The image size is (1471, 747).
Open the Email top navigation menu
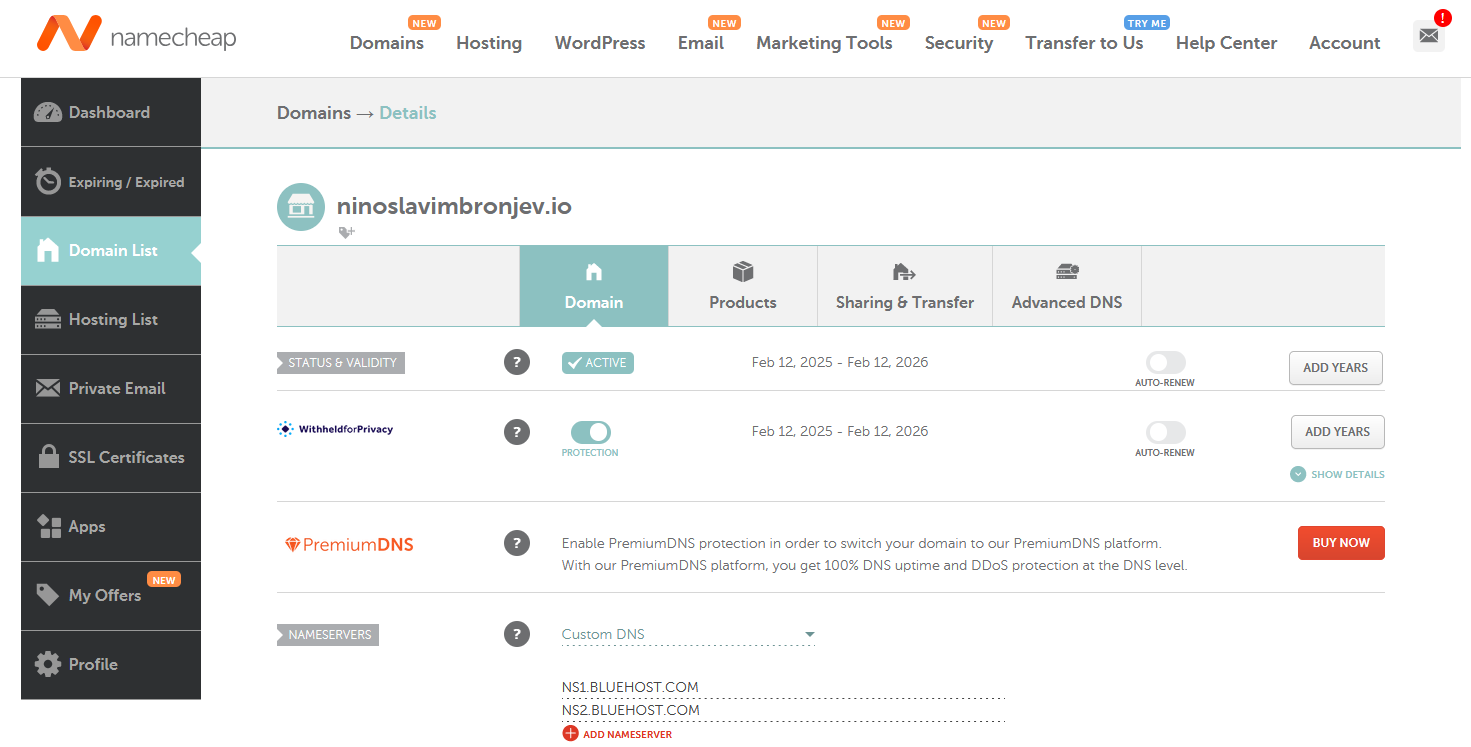(x=701, y=43)
